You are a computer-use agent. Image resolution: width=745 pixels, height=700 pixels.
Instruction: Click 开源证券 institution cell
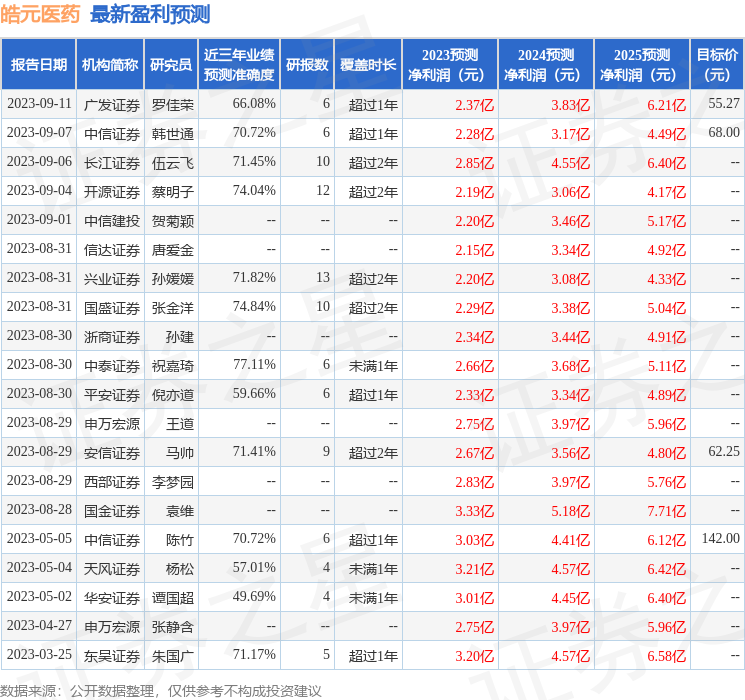tap(112, 192)
